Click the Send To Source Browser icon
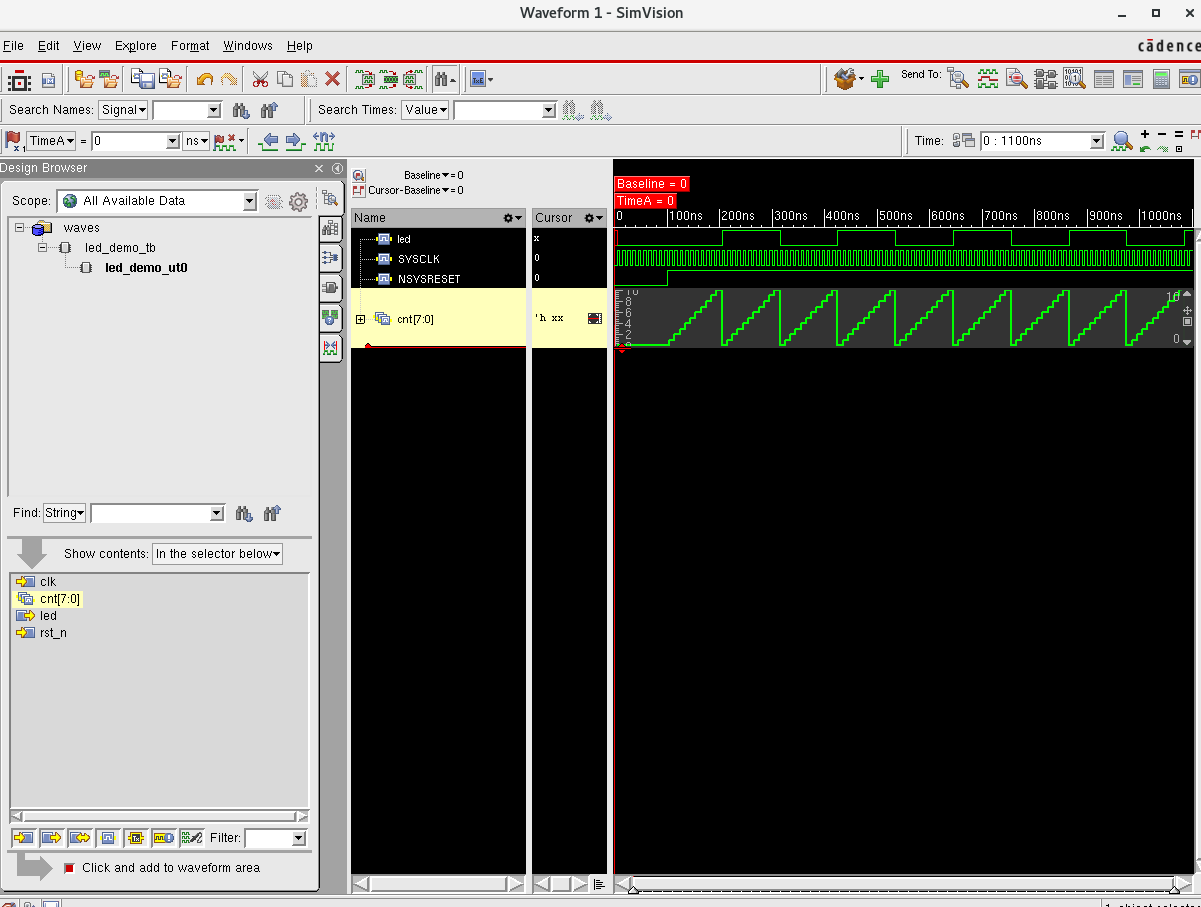 pyautogui.click(x=1015, y=79)
